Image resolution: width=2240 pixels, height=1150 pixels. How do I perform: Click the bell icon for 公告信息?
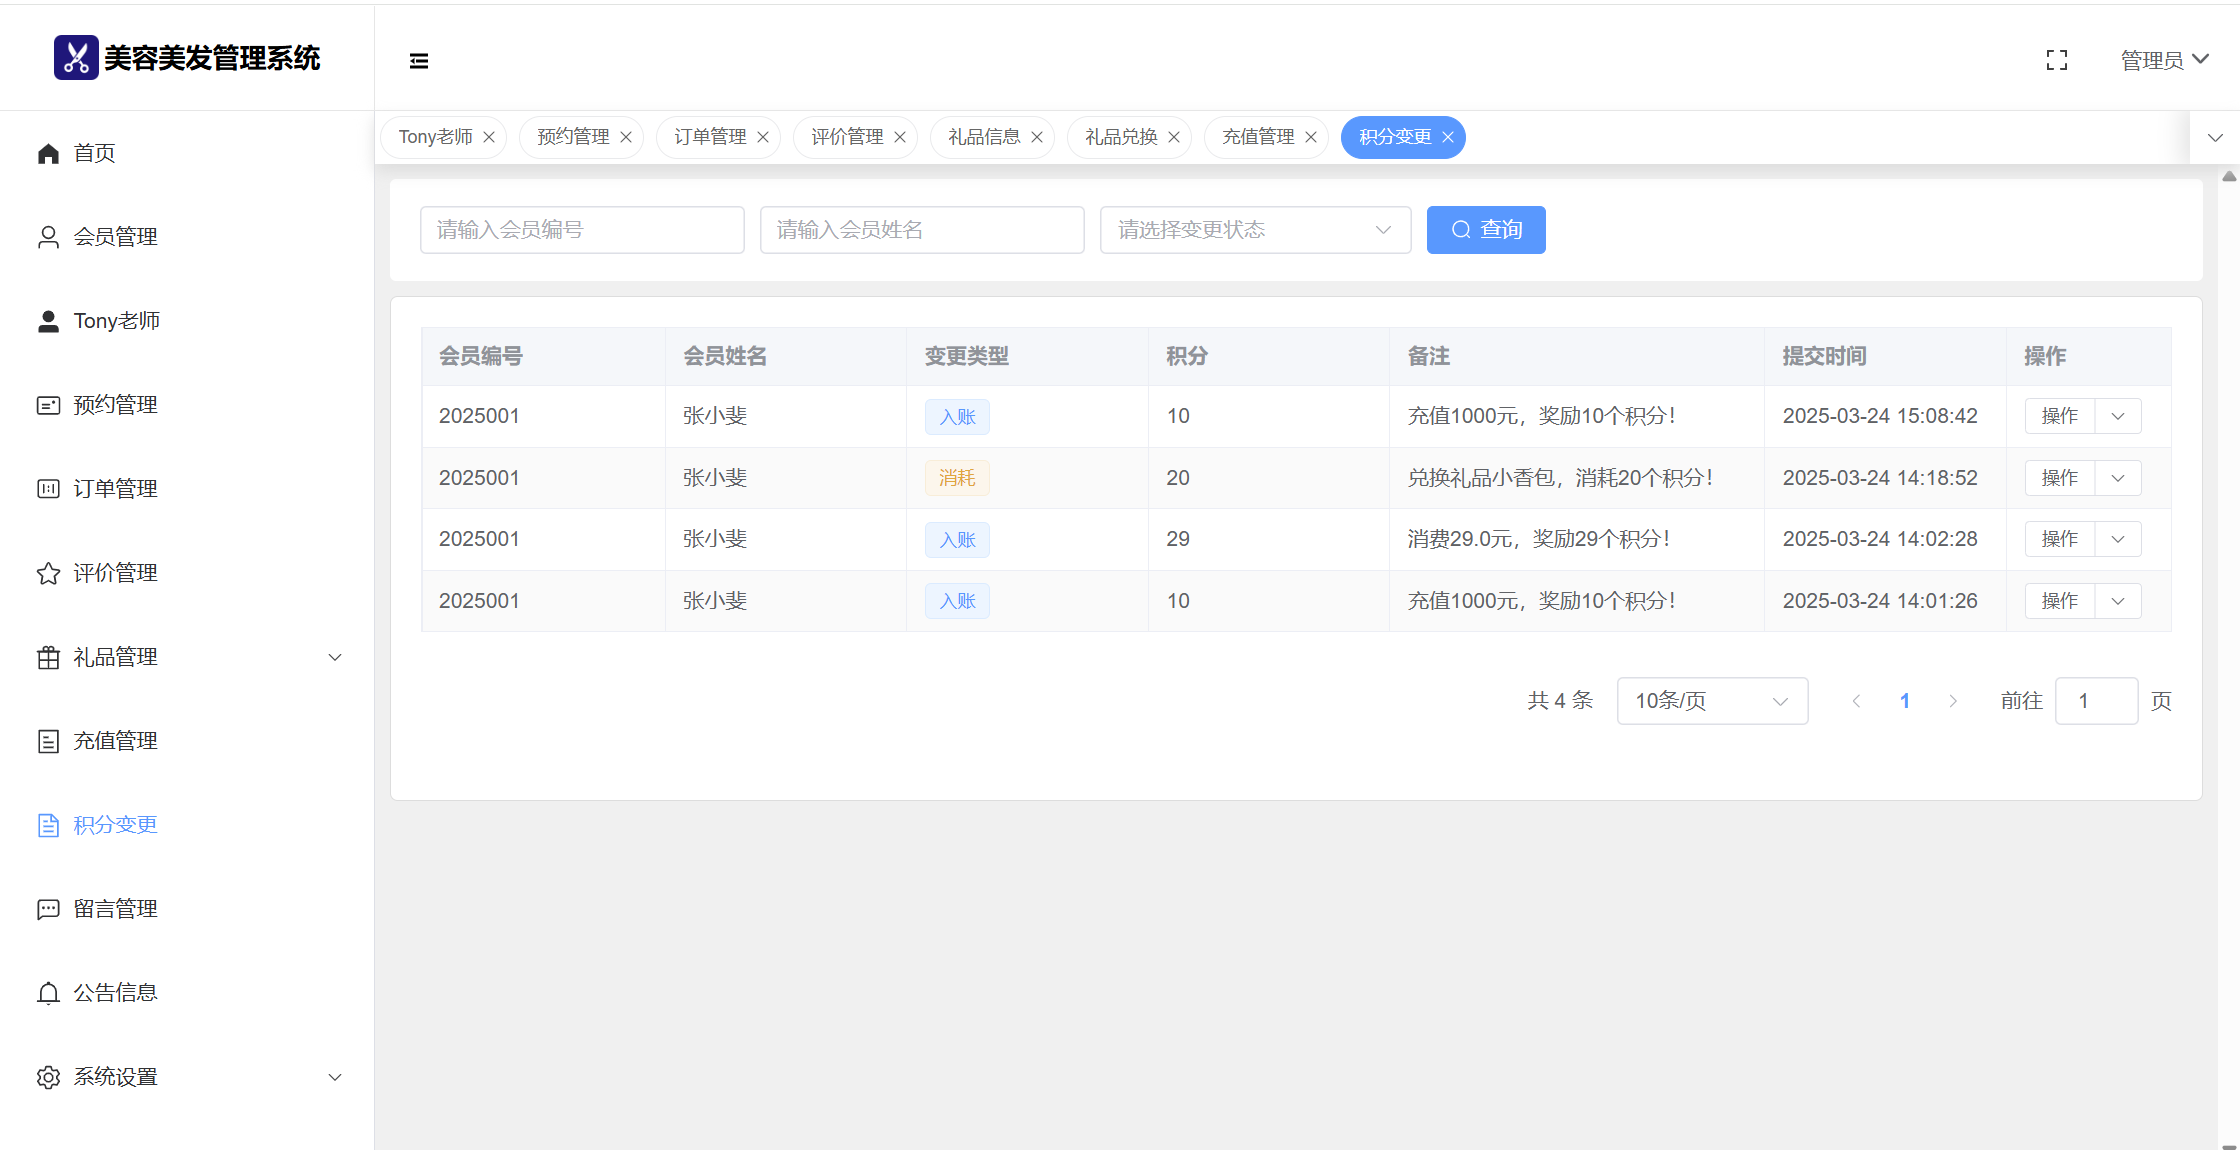(x=48, y=993)
